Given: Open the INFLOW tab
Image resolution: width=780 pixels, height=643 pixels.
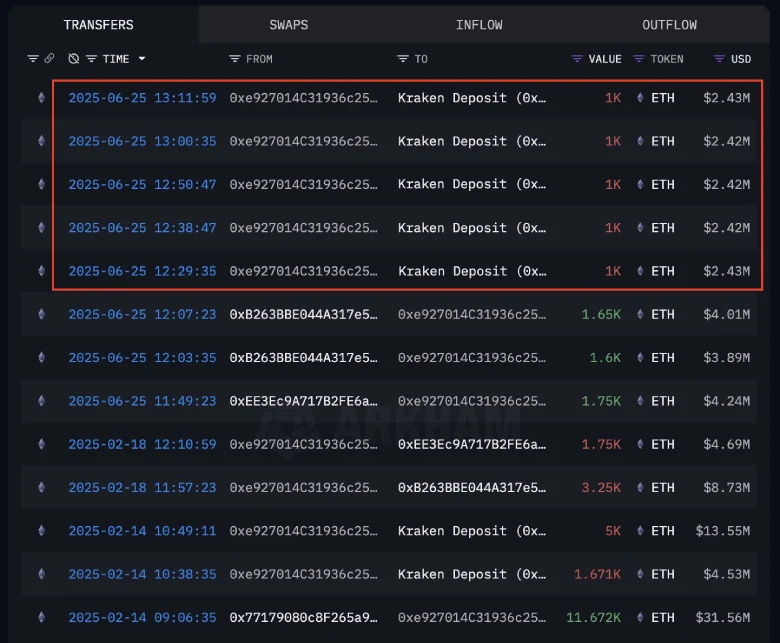Looking at the screenshot, I should [x=479, y=25].
